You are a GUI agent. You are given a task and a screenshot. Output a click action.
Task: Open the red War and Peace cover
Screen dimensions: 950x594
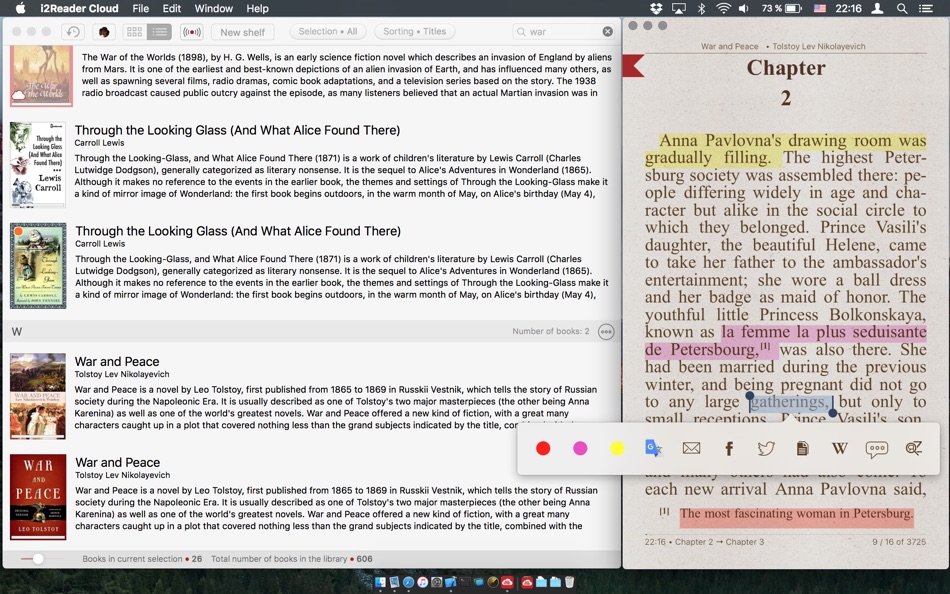[x=38, y=497]
